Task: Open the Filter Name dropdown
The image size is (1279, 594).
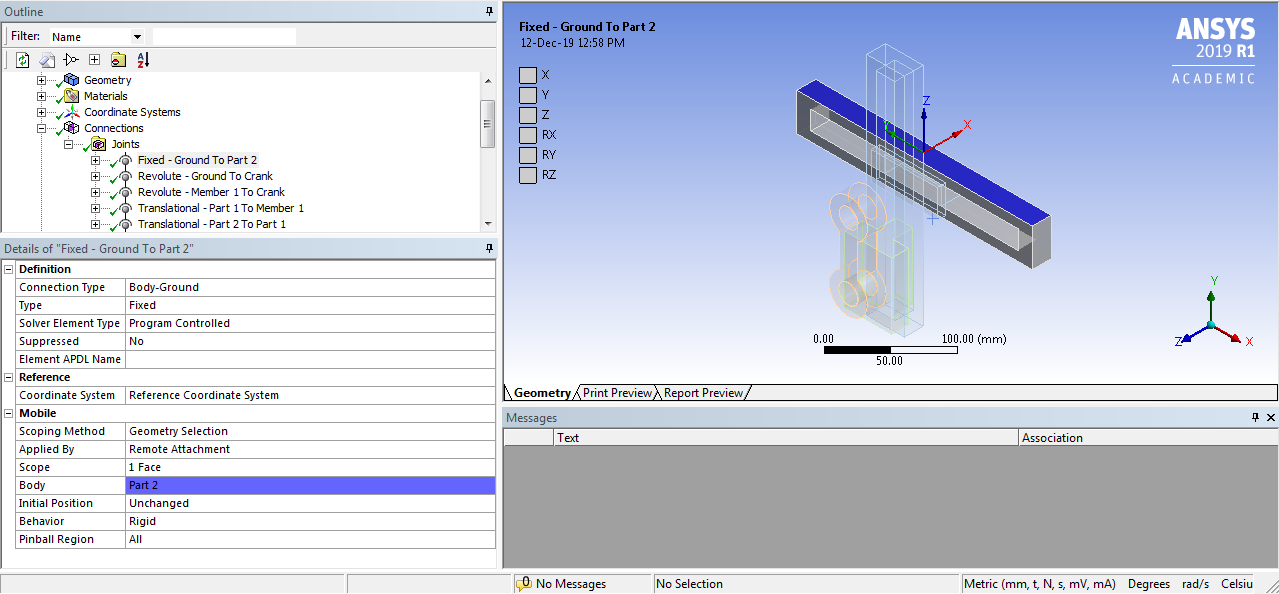Action: 136,34
